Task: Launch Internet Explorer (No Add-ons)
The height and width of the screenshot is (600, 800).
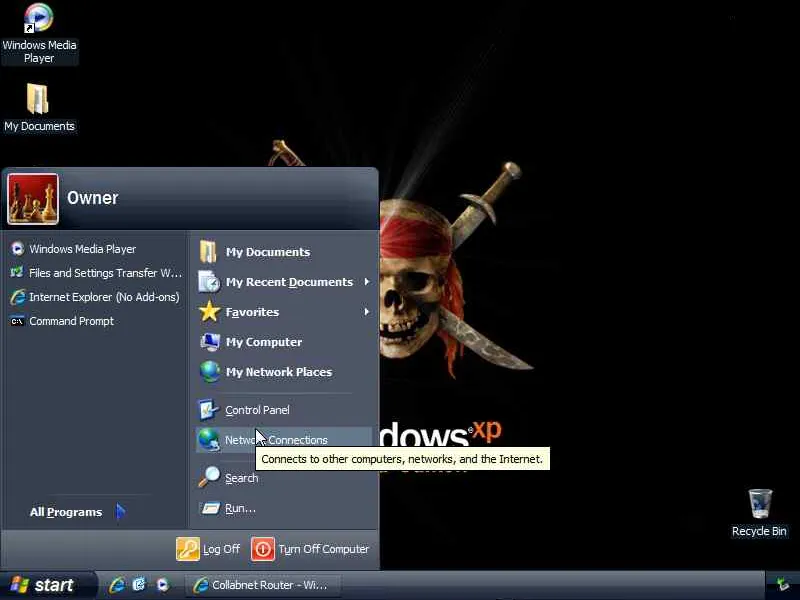Action: 95,297
